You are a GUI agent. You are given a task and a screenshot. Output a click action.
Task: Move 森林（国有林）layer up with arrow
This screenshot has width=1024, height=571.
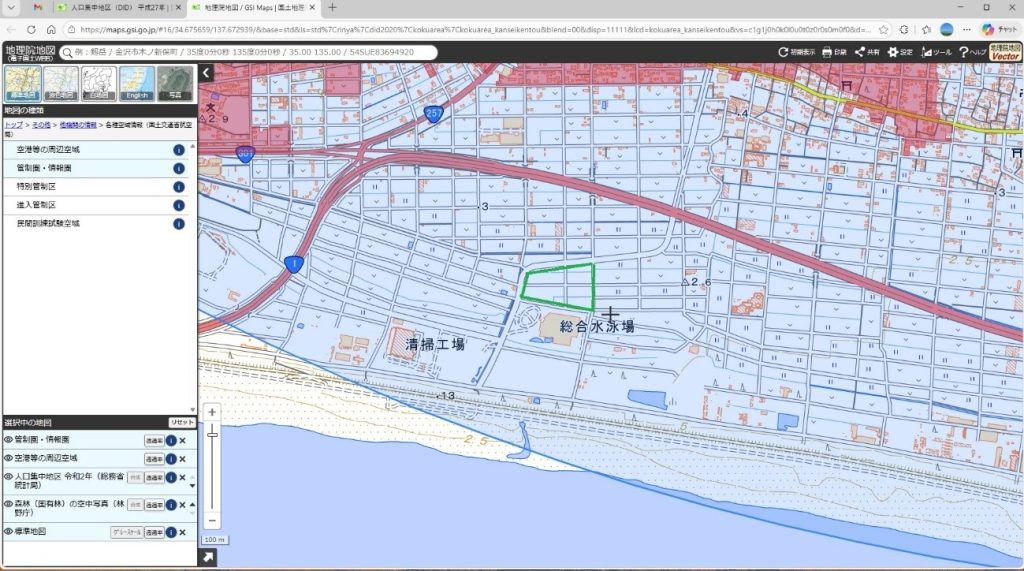click(x=193, y=504)
